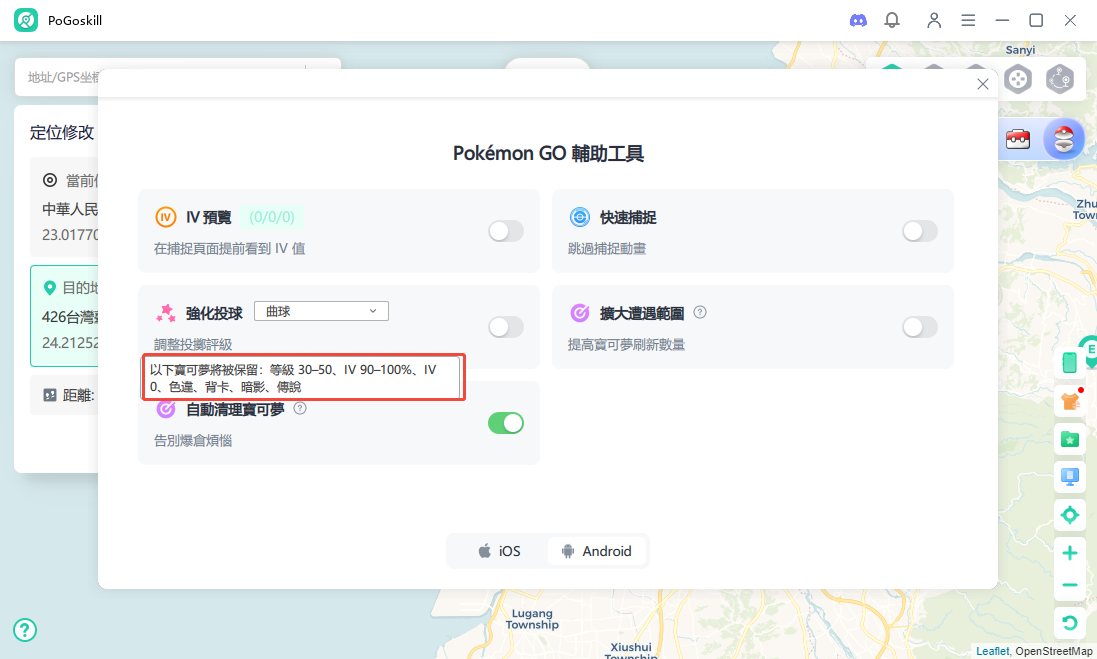Disable the 自動清理寶可夢 toggle
1097x659 pixels.
[506, 423]
